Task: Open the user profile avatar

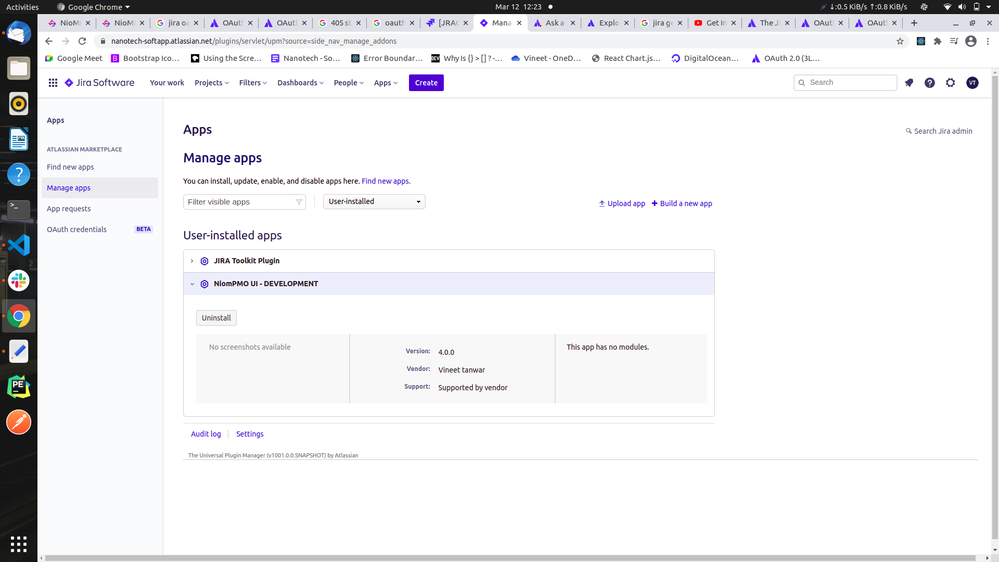Action: pos(972,83)
